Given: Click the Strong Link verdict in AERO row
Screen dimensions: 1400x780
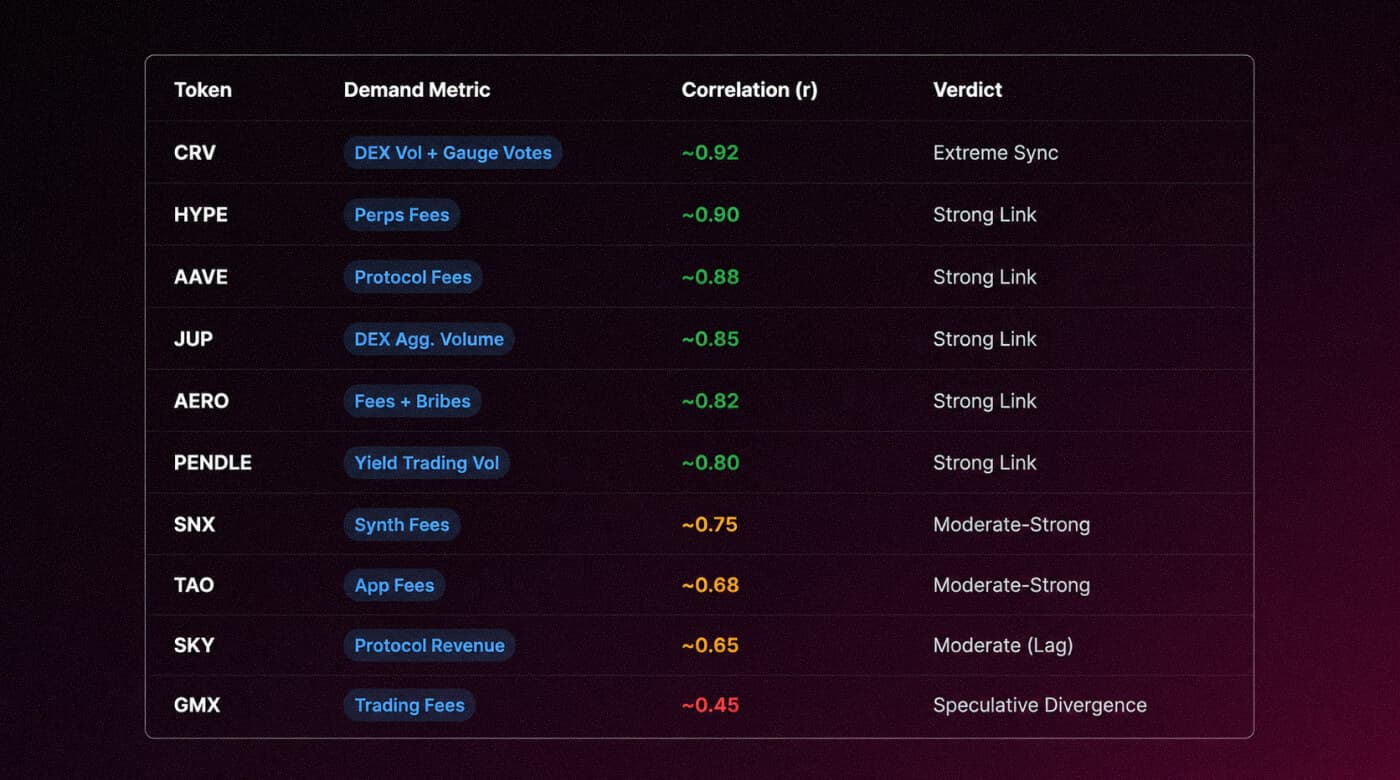Looking at the screenshot, I should click(985, 401).
